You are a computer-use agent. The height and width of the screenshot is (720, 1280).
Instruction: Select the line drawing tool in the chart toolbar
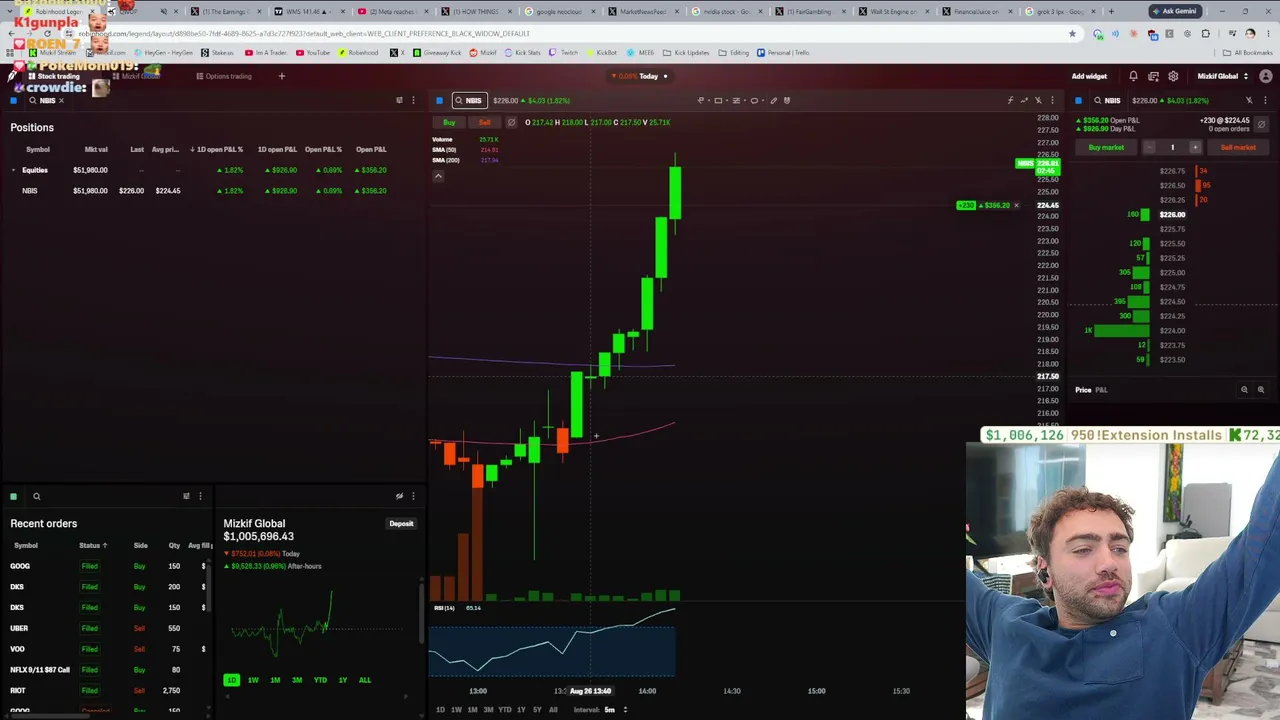(700, 100)
